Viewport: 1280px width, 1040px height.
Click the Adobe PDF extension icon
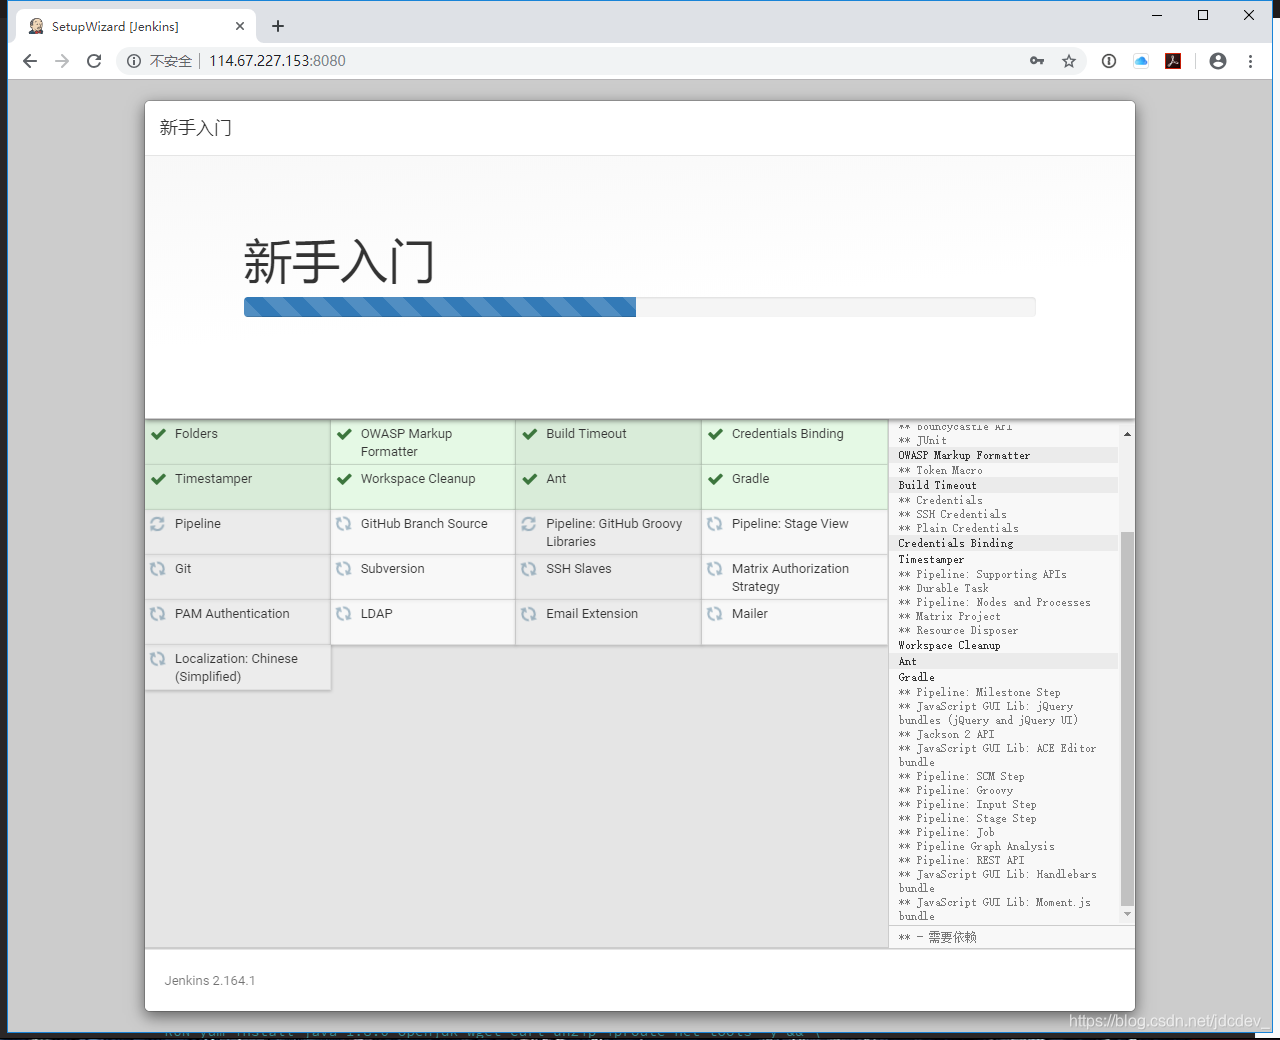coord(1173,61)
